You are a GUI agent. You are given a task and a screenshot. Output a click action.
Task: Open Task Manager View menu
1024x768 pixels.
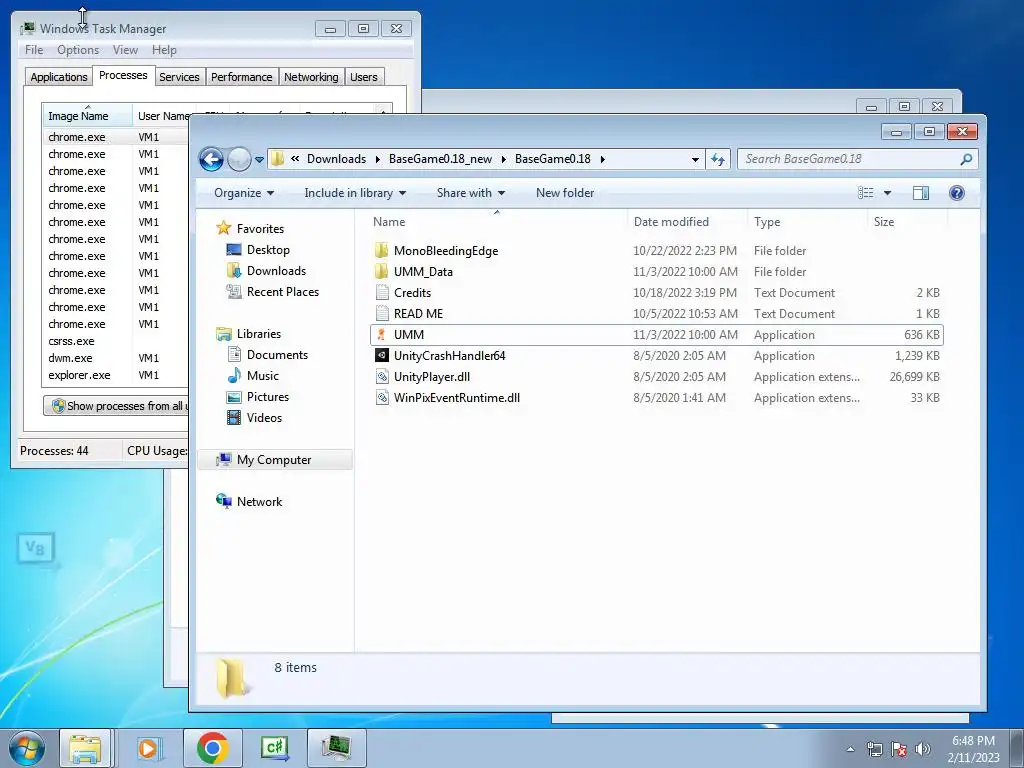click(125, 50)
